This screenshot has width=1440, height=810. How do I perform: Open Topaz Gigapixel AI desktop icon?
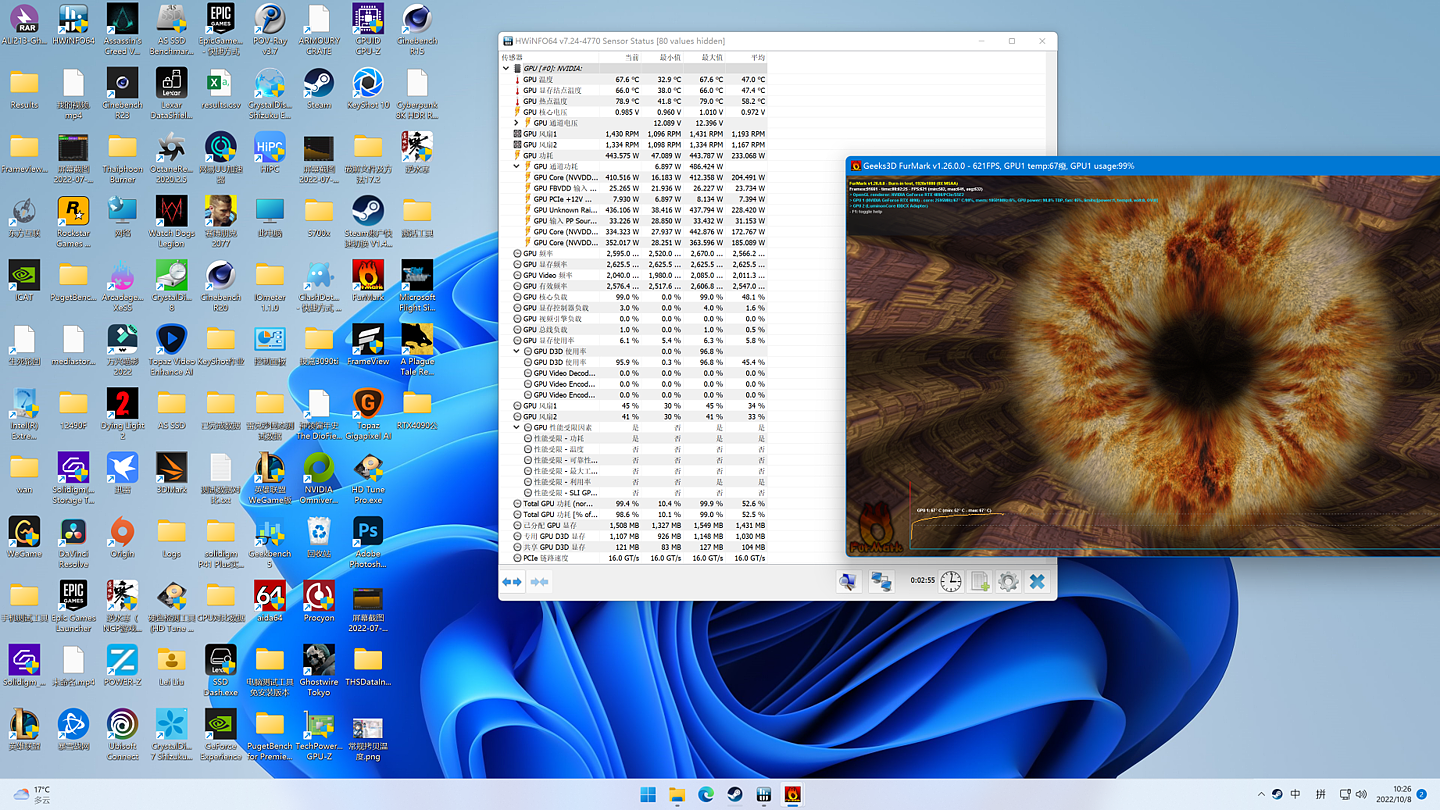(367, 413)
